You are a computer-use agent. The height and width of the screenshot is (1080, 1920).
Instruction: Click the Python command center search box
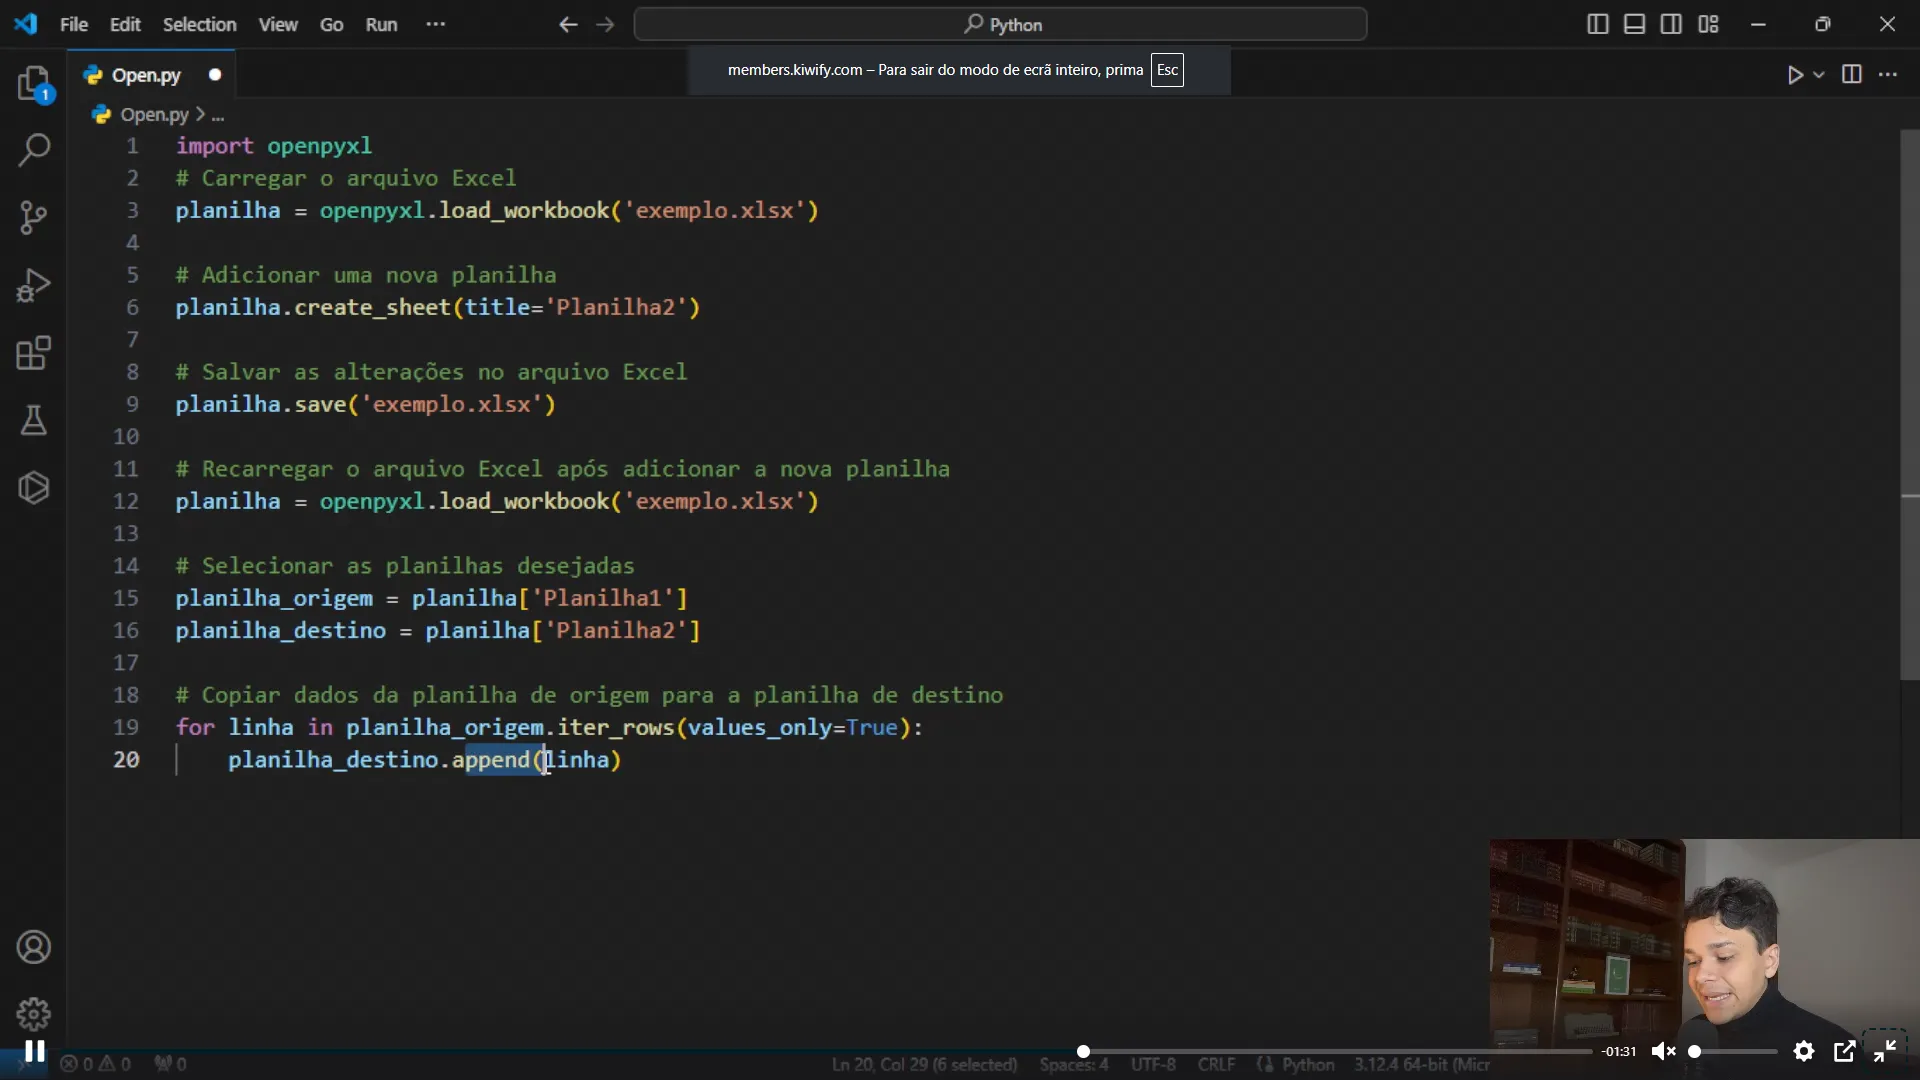(x=1000, y=24)
